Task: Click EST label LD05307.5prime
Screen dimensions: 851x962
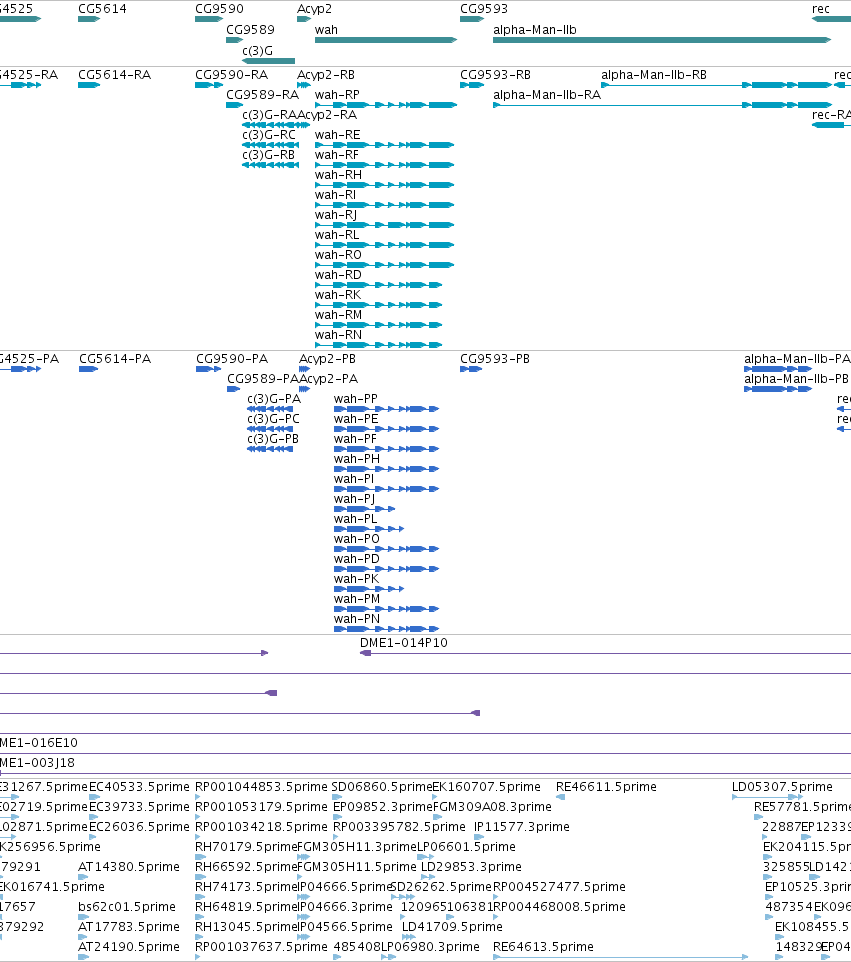Action: click(782, 787)
